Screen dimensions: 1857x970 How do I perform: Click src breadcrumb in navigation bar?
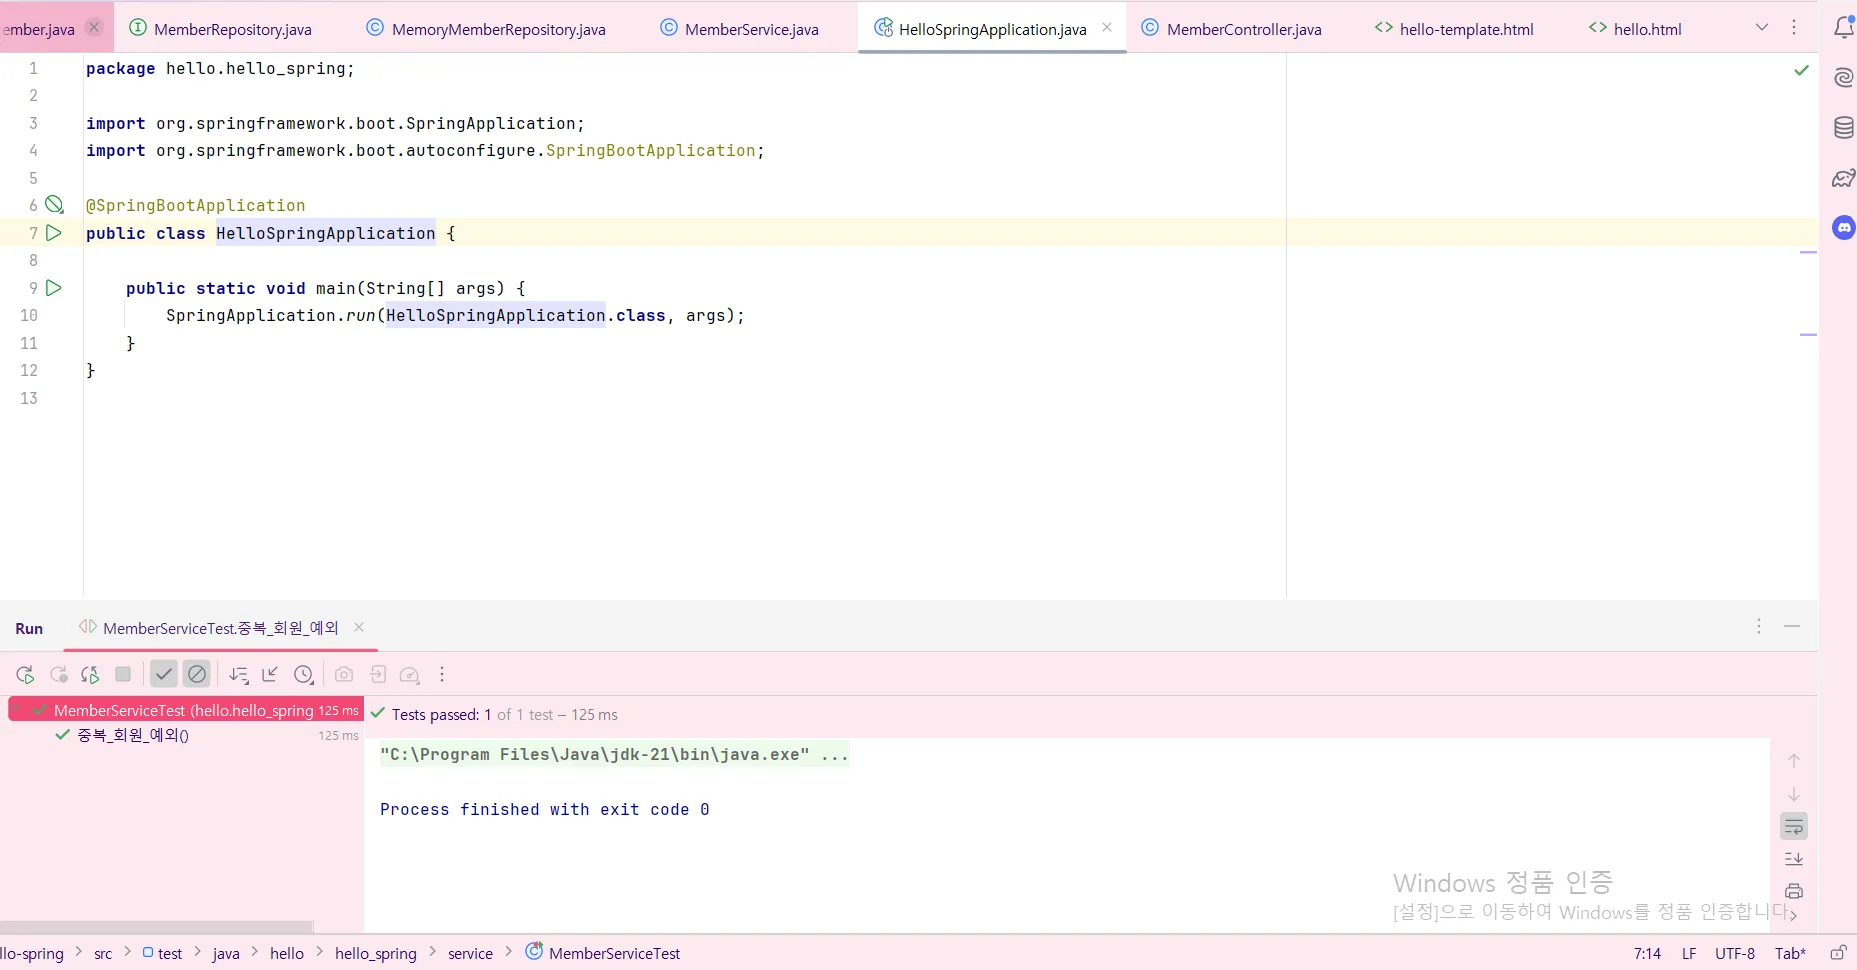point(103,954)
